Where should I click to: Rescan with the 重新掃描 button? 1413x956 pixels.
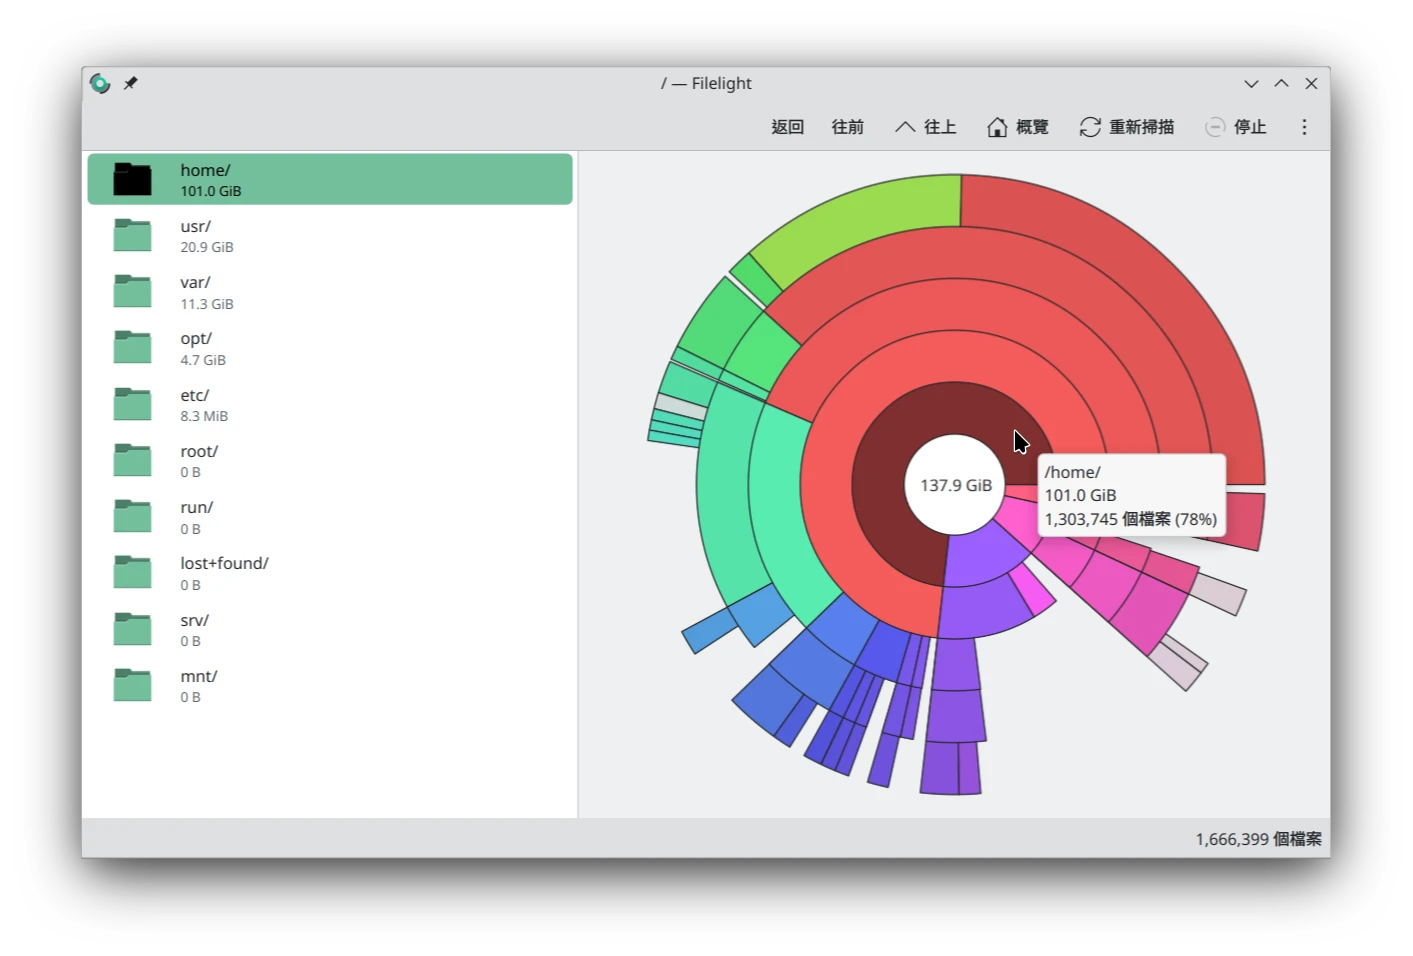[x=1126, y=127]
